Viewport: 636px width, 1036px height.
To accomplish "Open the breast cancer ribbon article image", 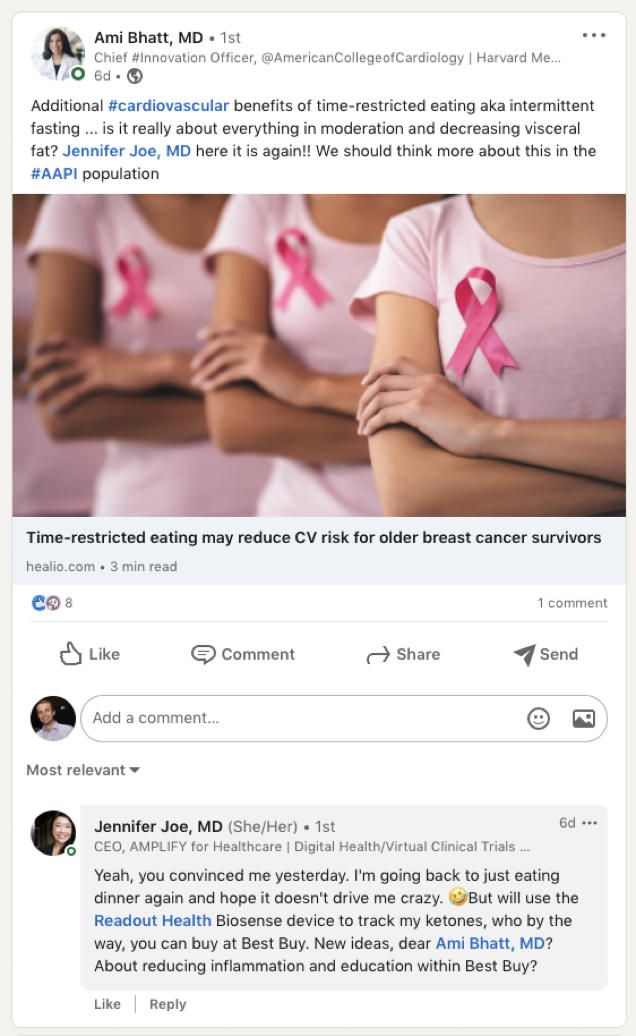I will [319, 355].
